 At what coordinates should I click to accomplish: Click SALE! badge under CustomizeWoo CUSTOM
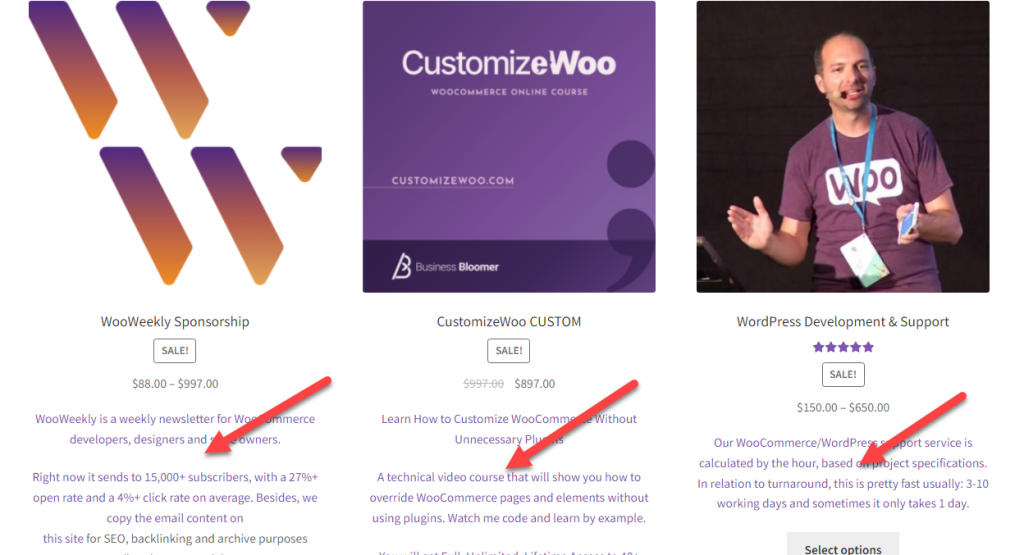508,351
